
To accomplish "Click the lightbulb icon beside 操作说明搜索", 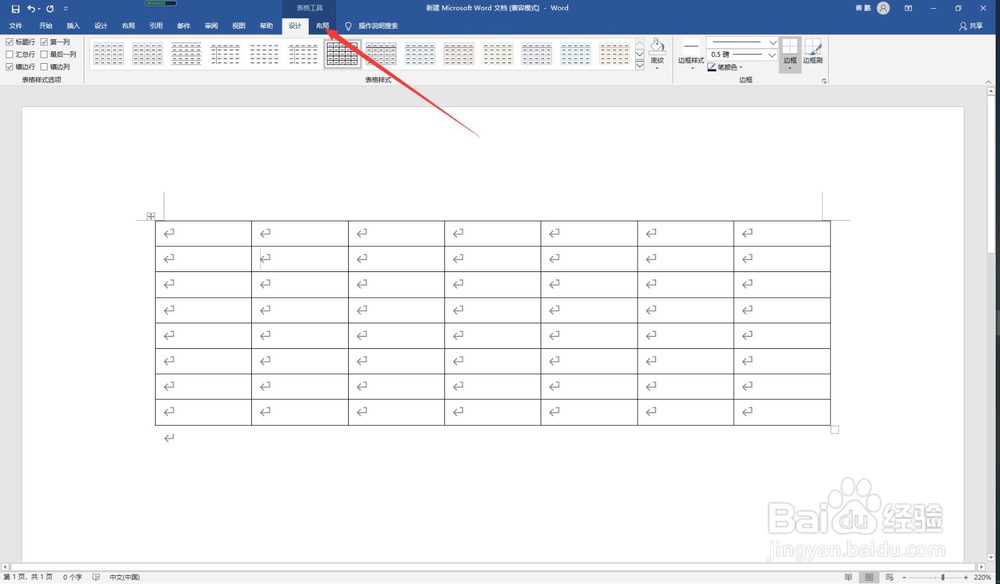I will point(348,26).
